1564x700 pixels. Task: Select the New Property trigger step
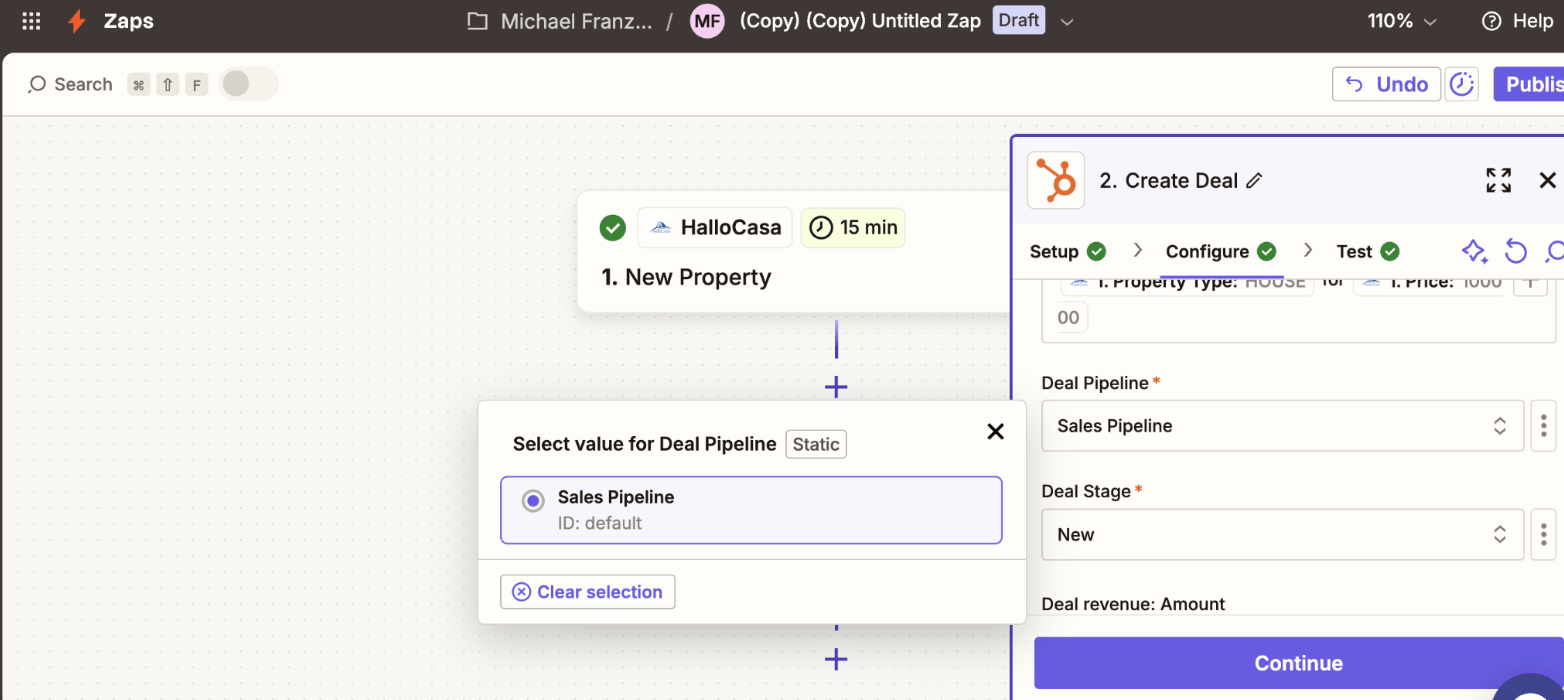coord(795,252)
